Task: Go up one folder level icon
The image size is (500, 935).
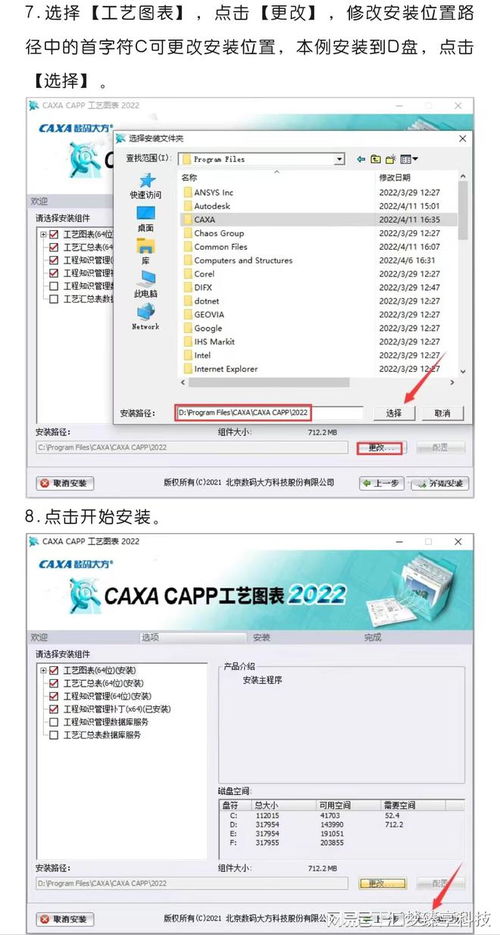Action: click(376, 159)
